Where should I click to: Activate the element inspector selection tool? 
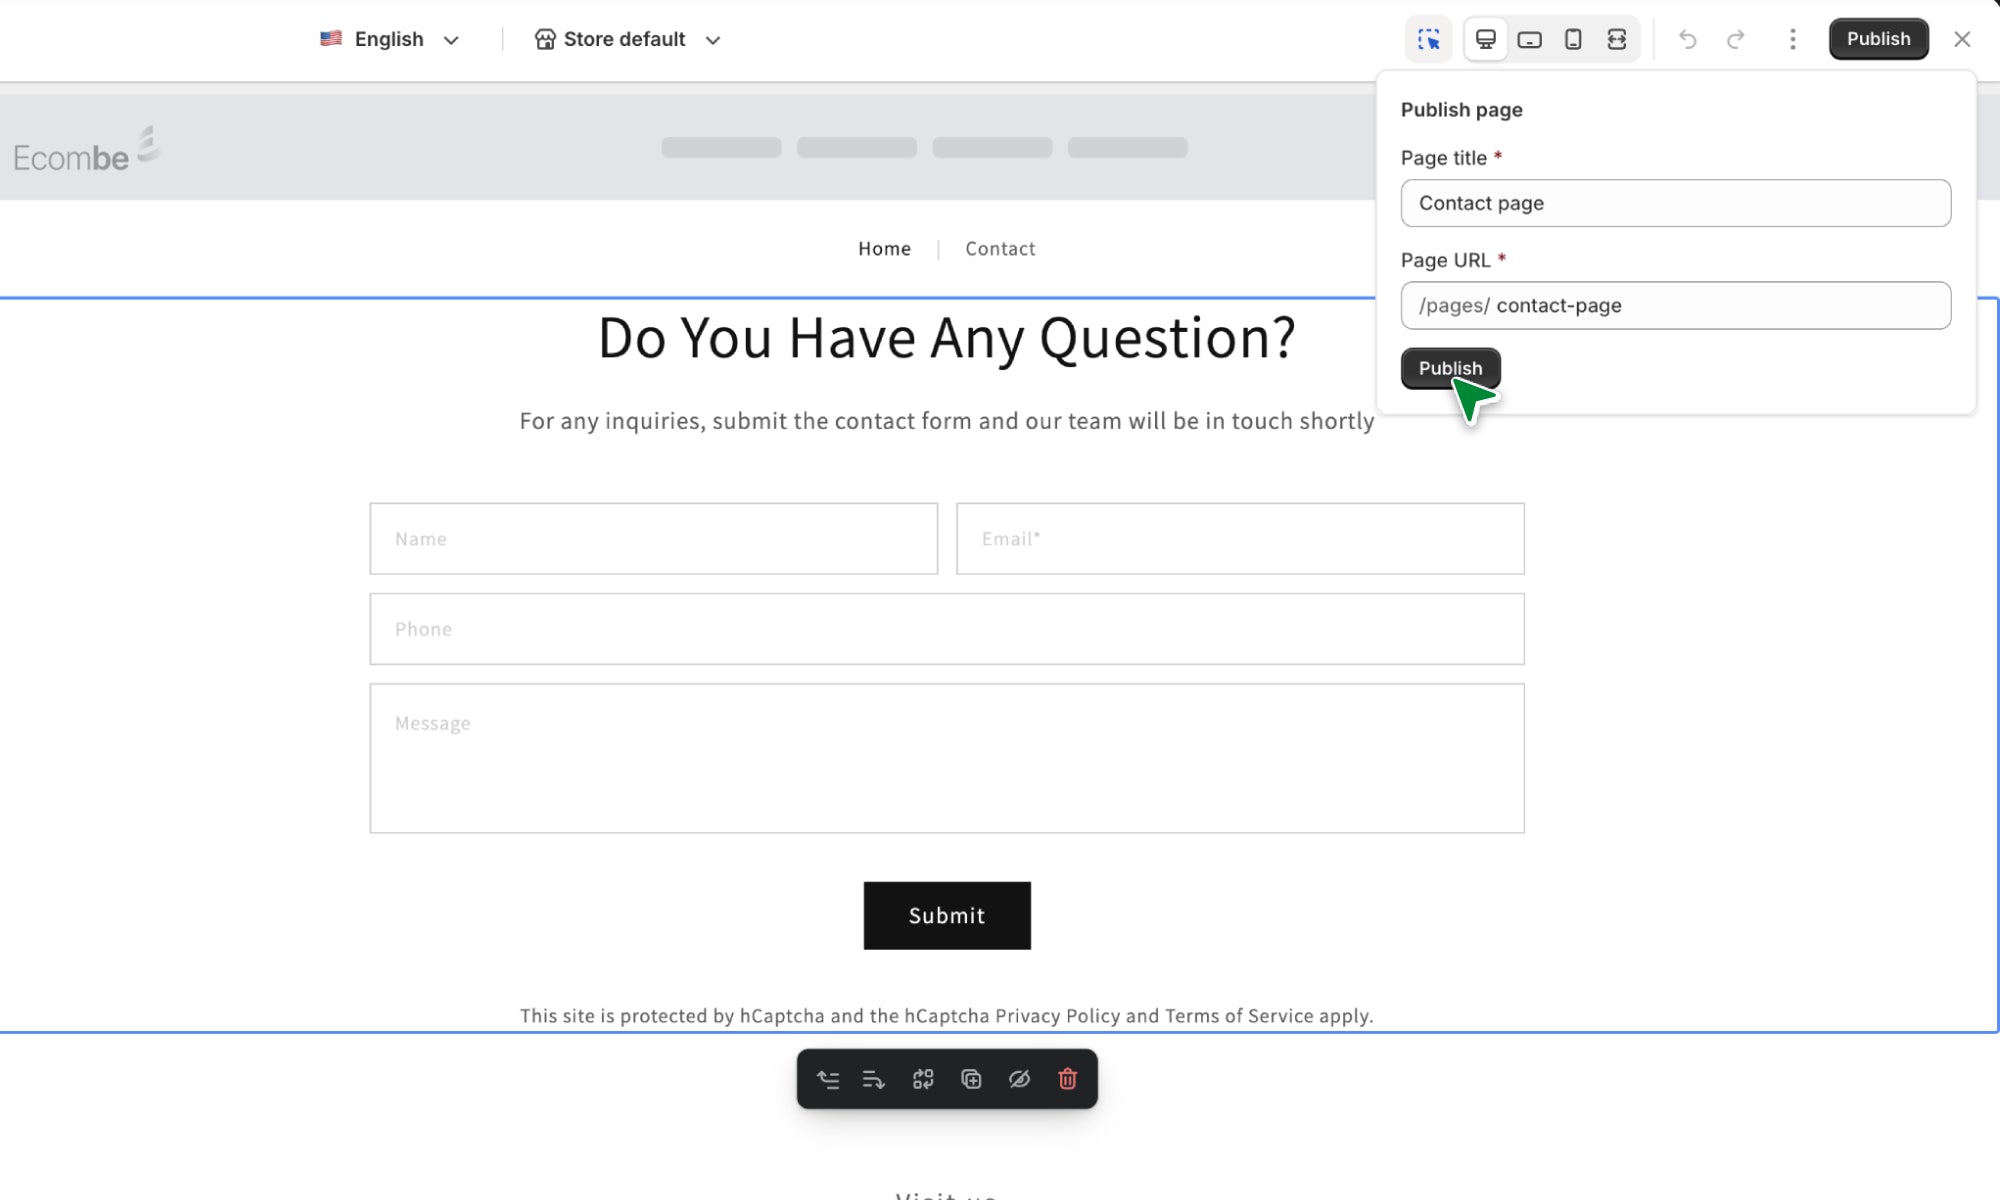pyautogui.click(x=1428, y=39)
